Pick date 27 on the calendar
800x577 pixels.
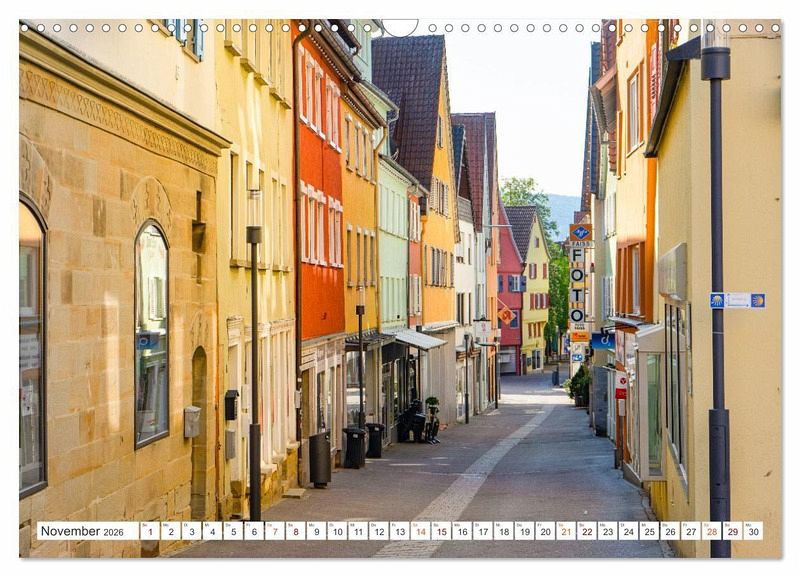pyautogui.click(x=692, y=531)
